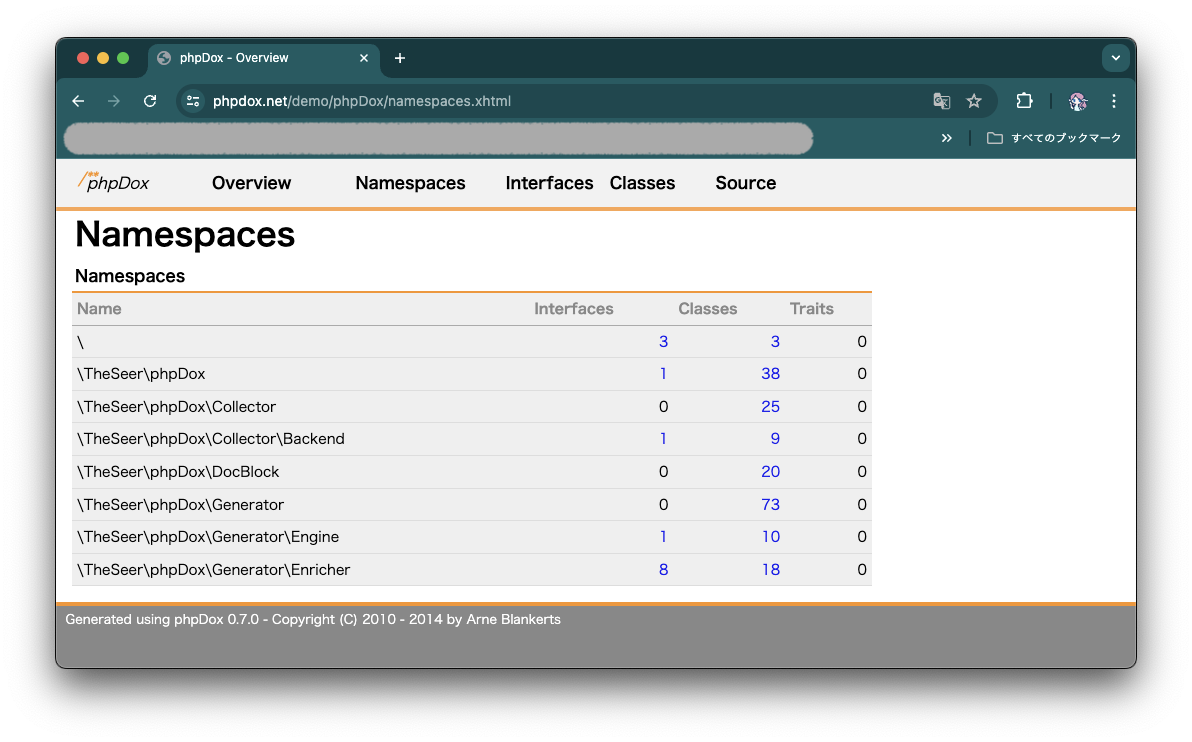Click the Collector interfaces count 0
Image resolution: width=1192 pixels, height=742 pixels.
tap(664, 407)
